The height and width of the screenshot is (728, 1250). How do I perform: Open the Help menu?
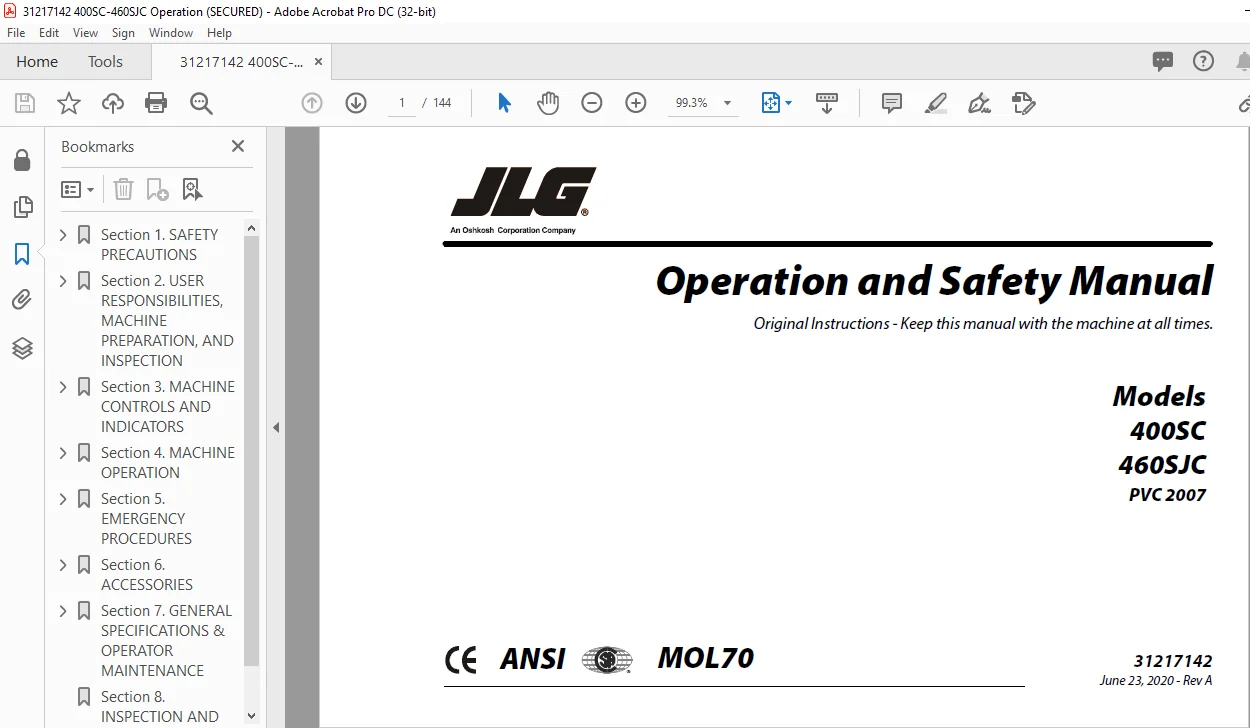pyautogui.click(x=219, y=33)
